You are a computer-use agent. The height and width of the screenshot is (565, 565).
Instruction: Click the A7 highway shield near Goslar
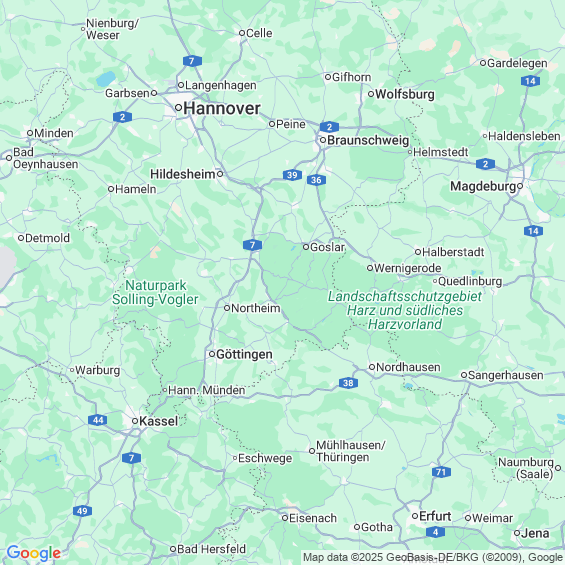[x=252, y=245]
